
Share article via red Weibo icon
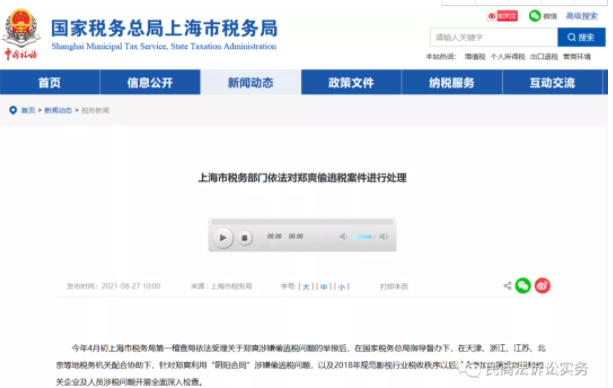click(542, 286)
